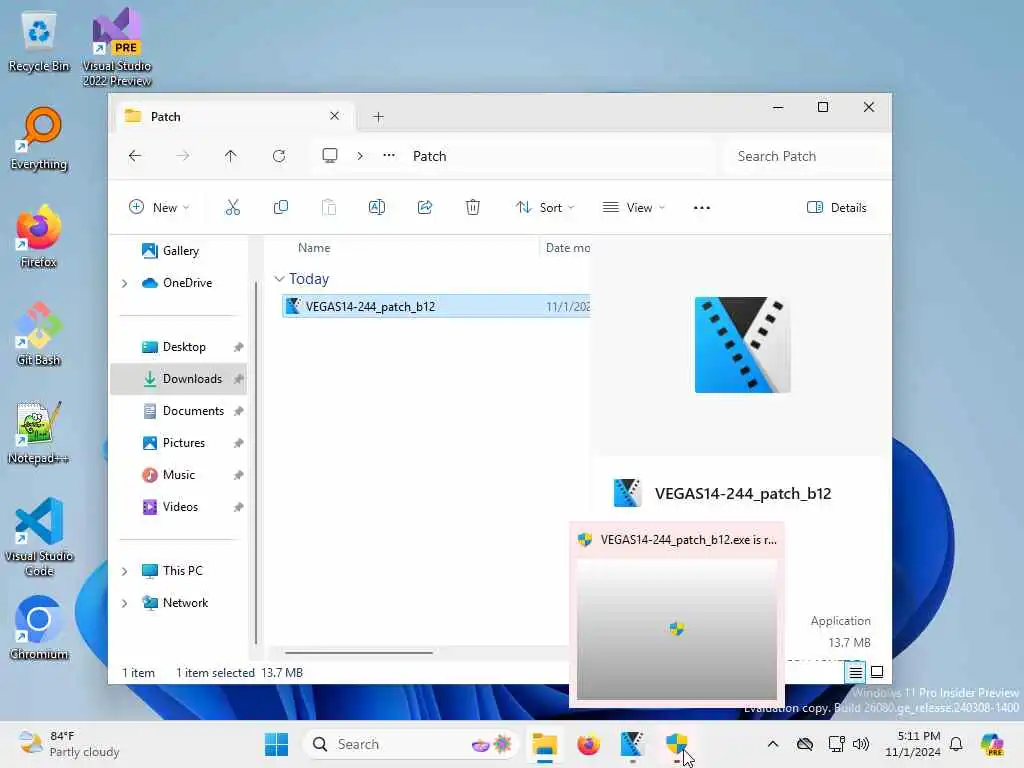Expand the This PC tree node
1024x768 pixels.
point(124,571)
